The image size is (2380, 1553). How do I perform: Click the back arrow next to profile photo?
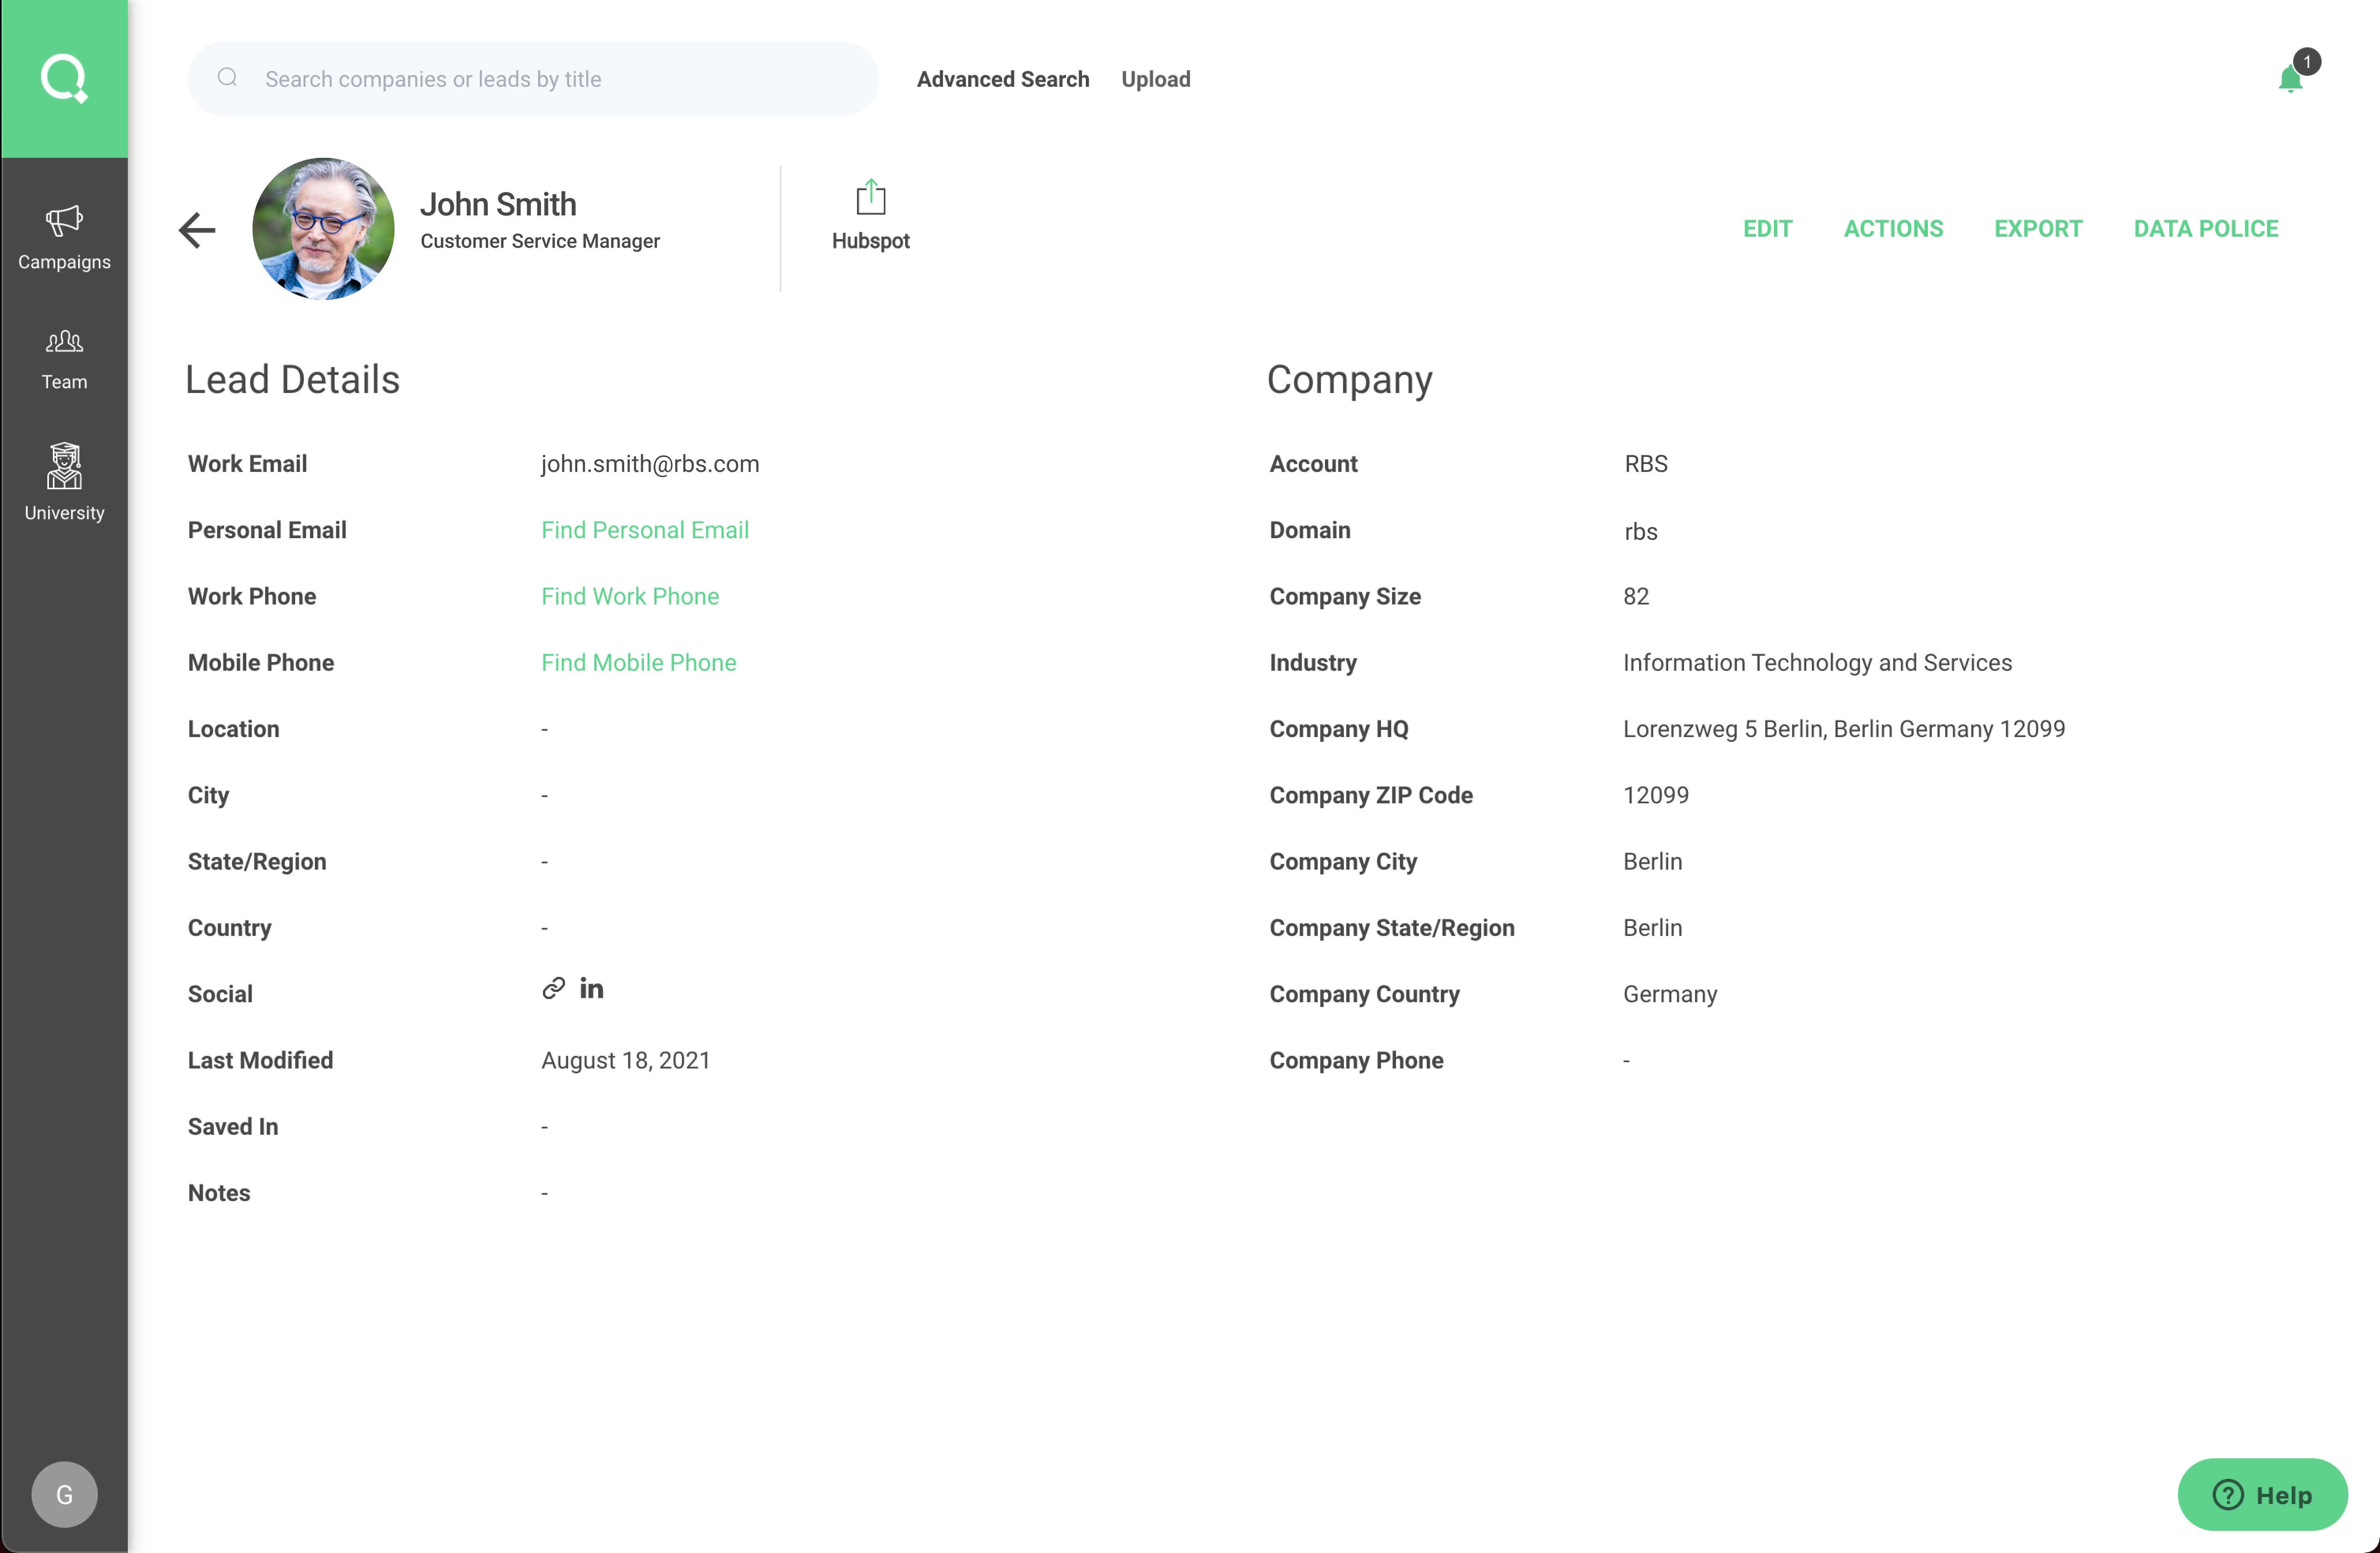pos(197,230)
